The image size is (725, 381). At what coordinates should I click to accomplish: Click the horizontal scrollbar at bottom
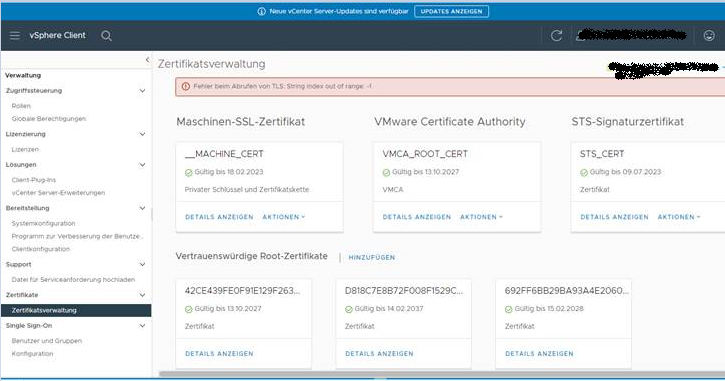[442, 374]
